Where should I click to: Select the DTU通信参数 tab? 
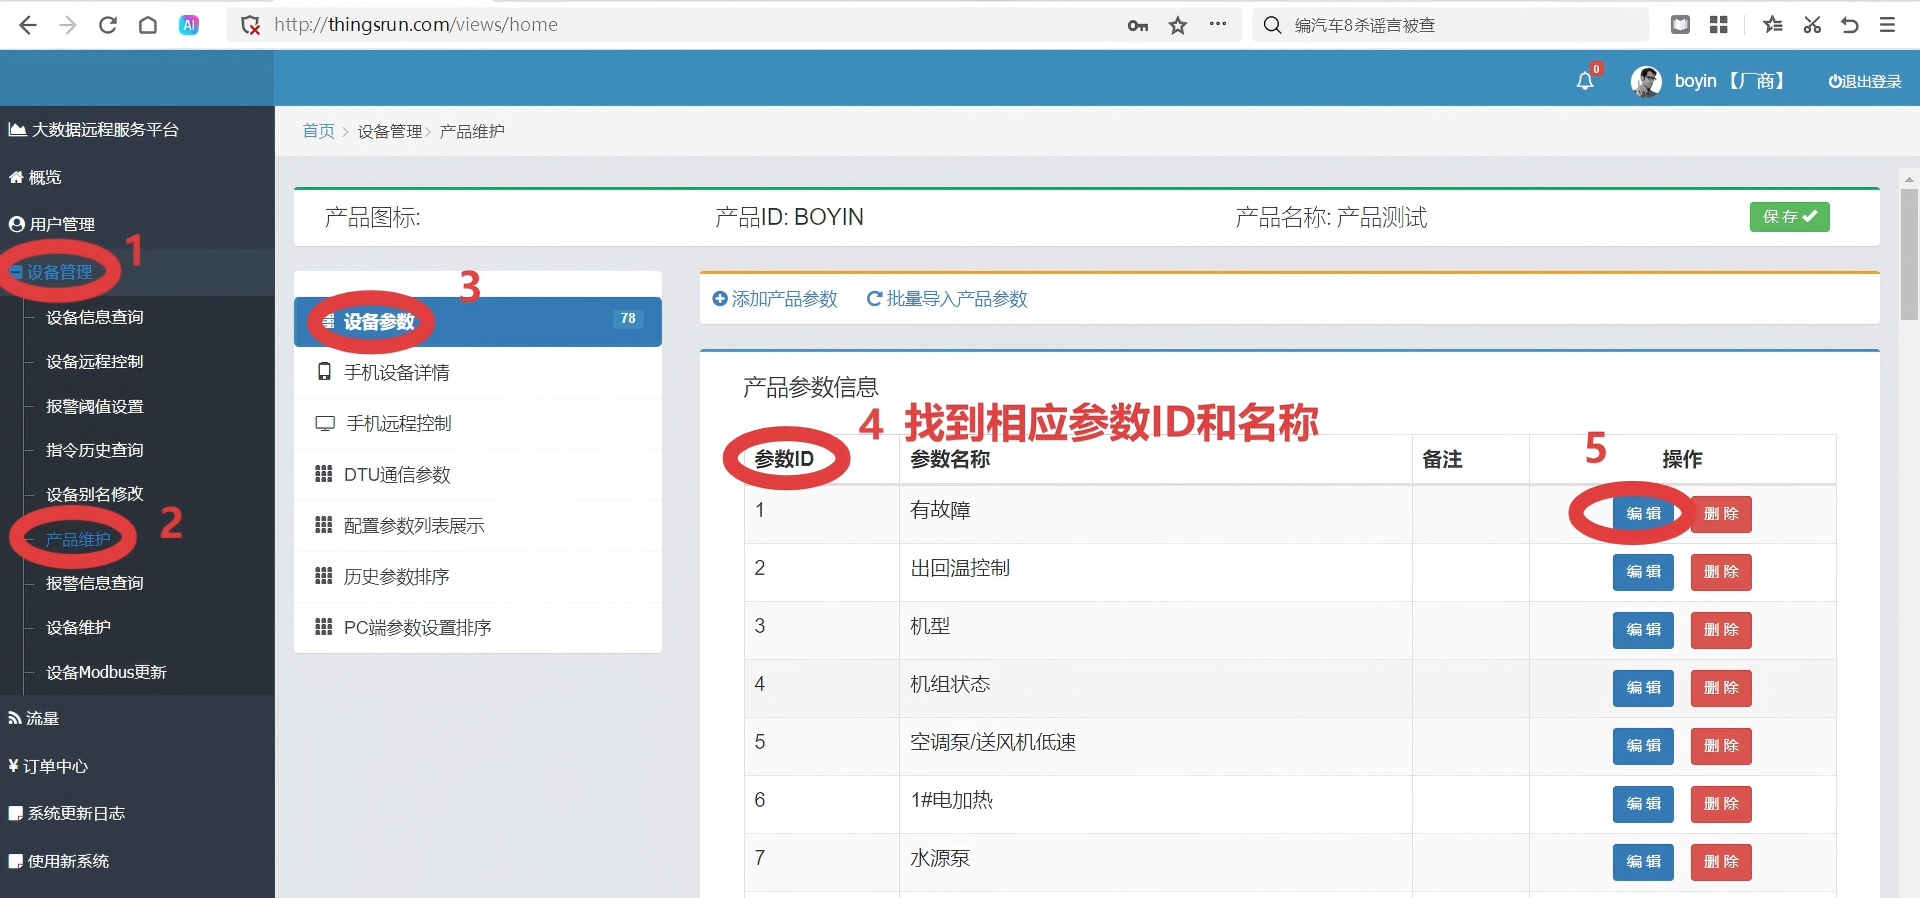point(397,474)
